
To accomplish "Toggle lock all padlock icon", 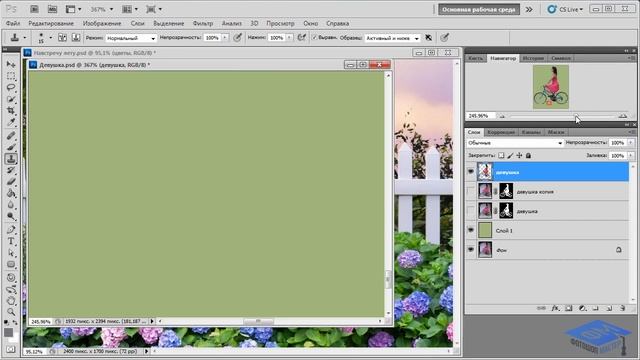I will [528, 155].
